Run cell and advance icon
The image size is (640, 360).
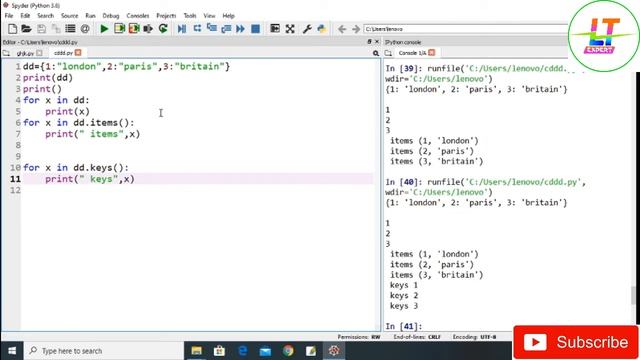[134, 29]
